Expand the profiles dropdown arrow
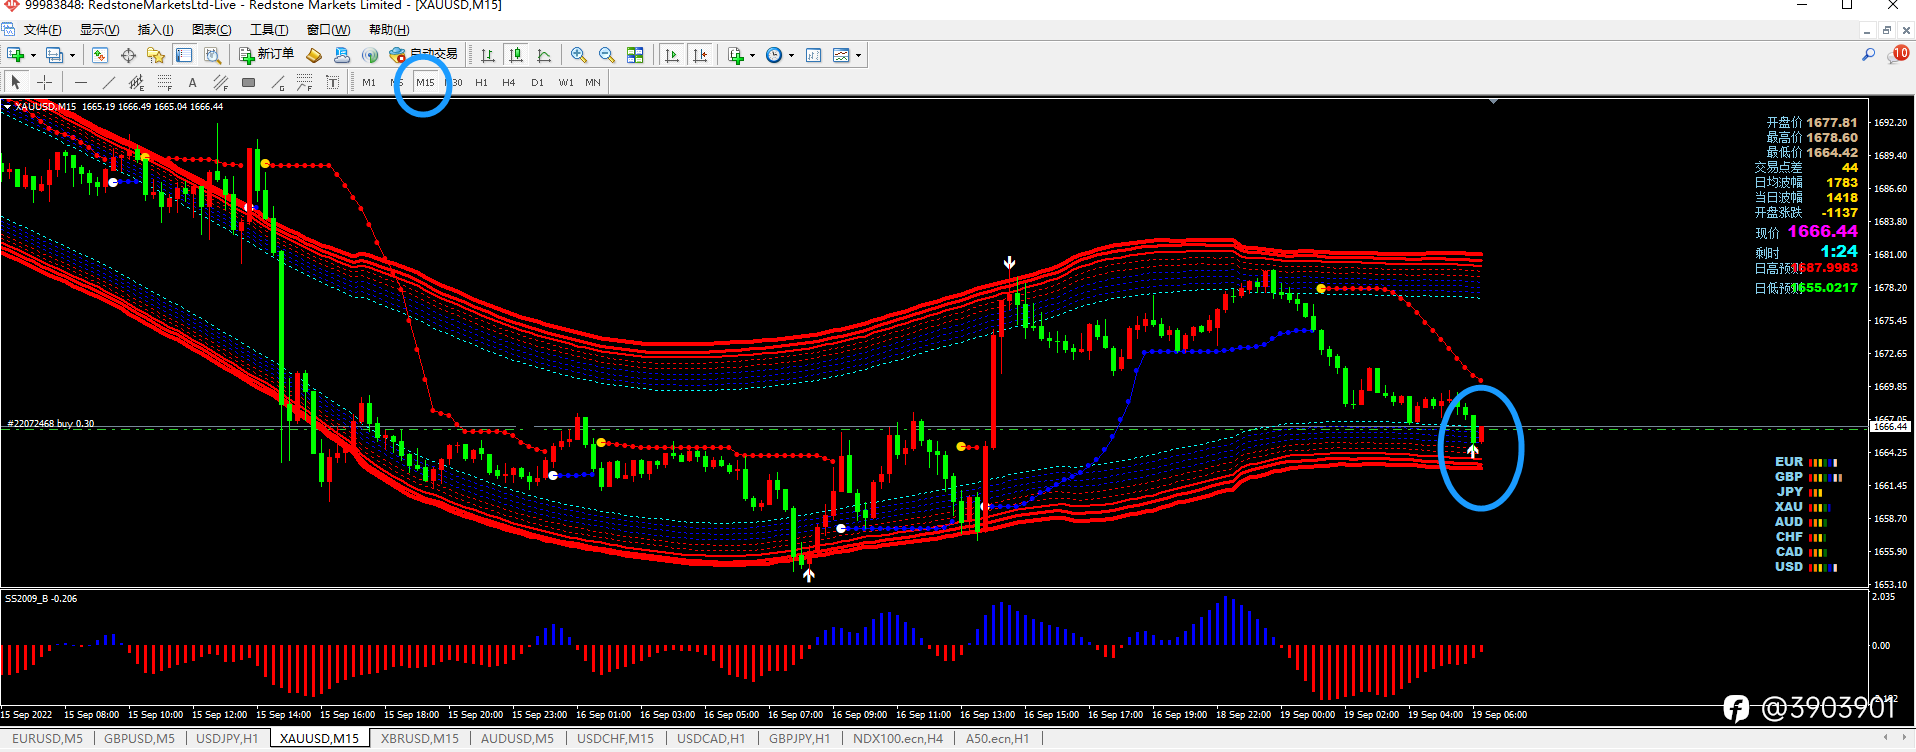 (72, 55)
